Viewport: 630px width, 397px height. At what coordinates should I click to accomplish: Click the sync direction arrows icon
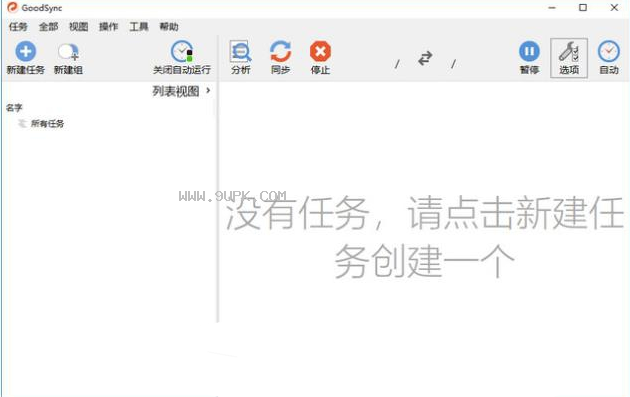coord(425,58)
